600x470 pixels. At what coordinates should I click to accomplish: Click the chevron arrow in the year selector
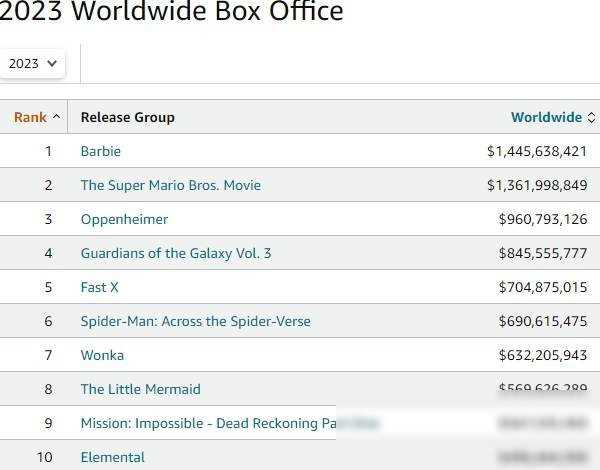[52, 63]
